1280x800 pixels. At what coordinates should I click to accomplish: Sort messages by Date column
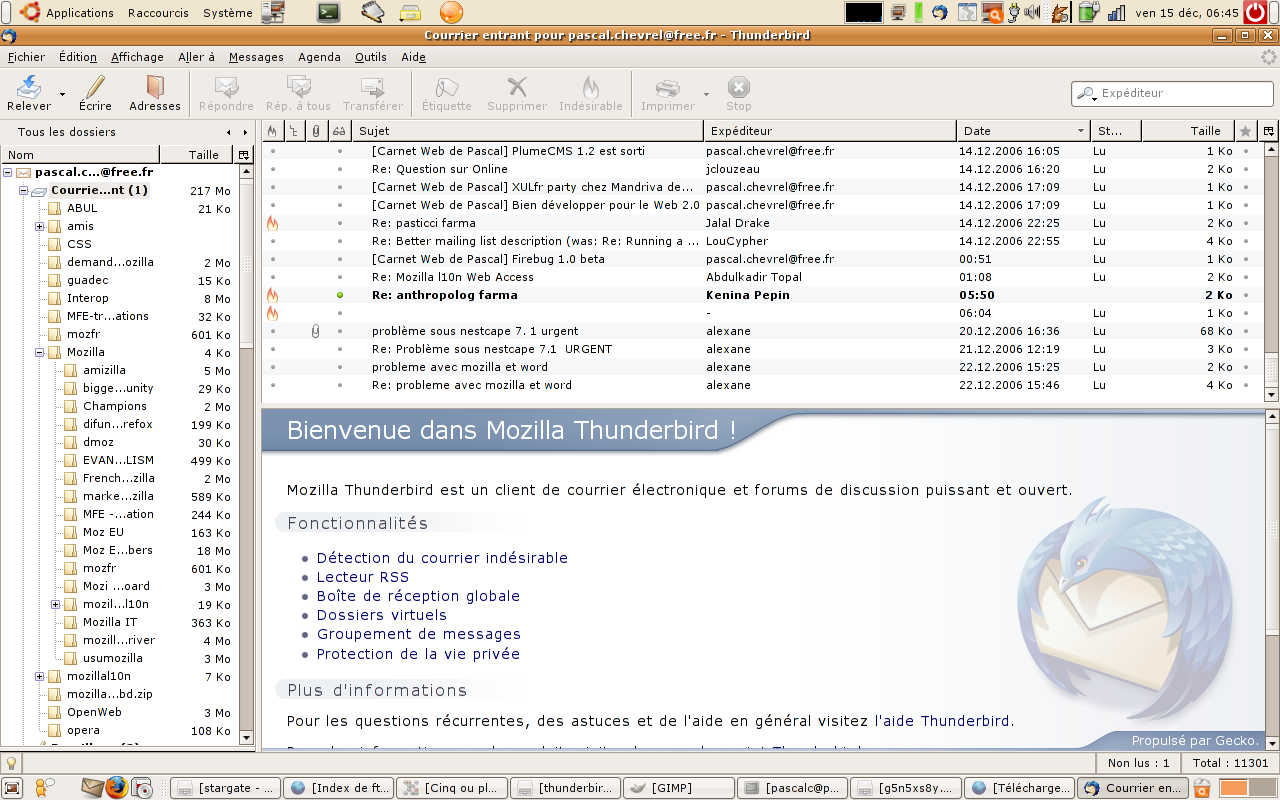1024,131
